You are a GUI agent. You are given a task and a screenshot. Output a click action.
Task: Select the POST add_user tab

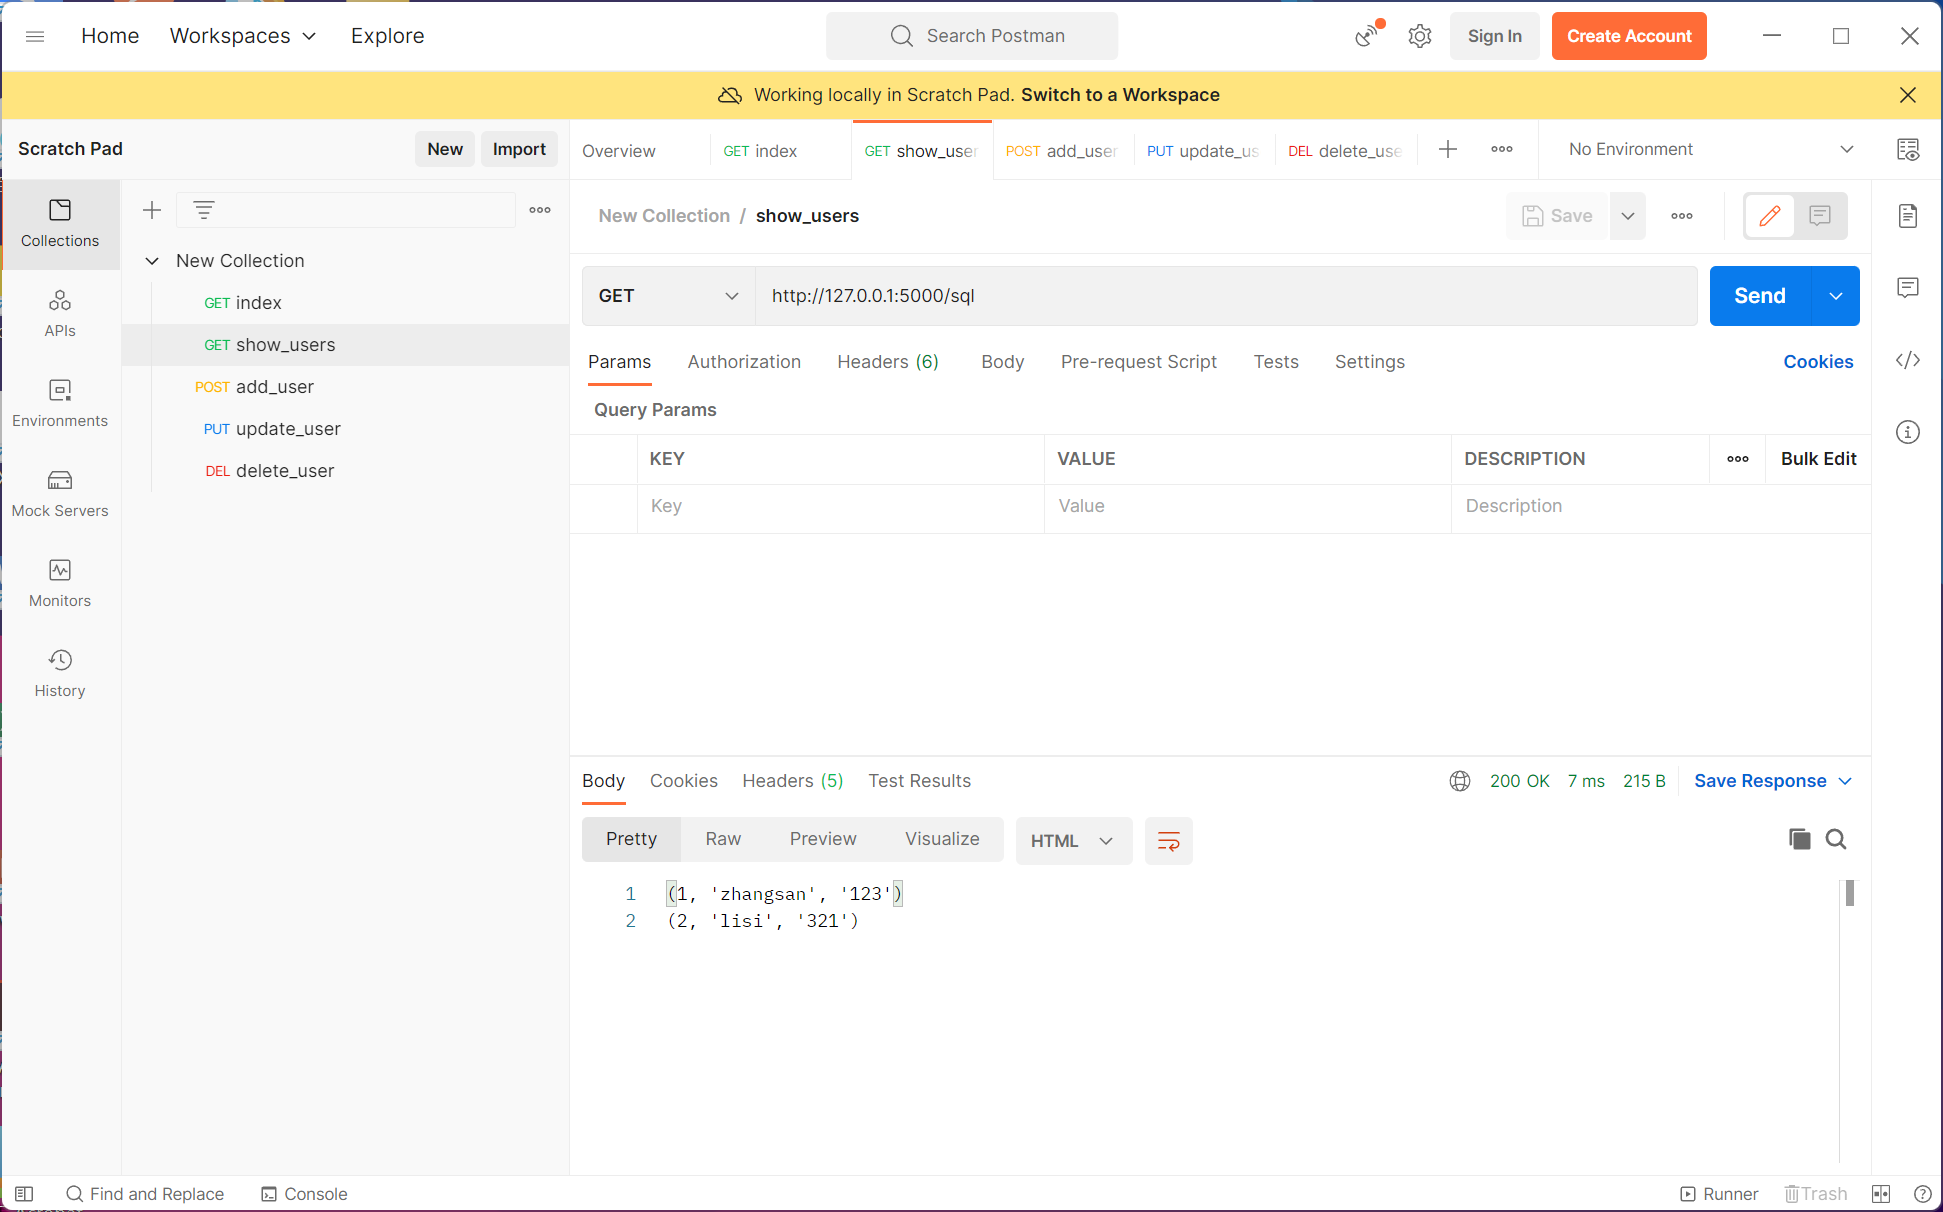coord(1061,151)
